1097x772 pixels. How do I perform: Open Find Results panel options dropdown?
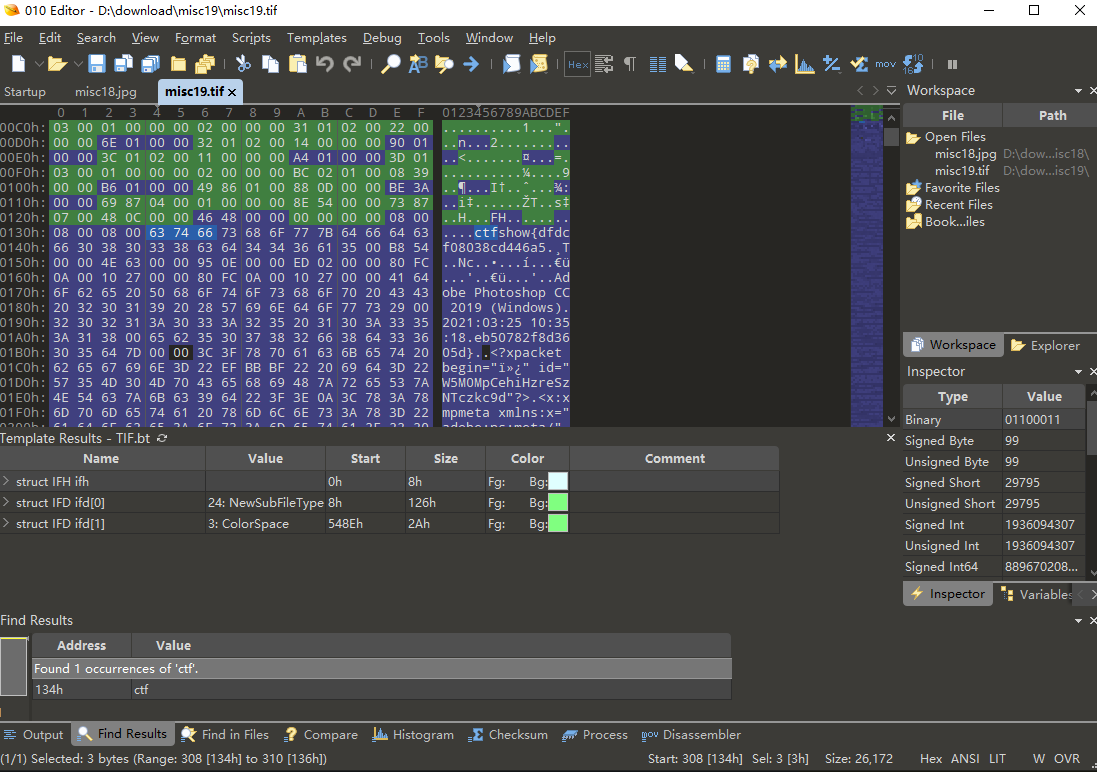(1078, 621)
